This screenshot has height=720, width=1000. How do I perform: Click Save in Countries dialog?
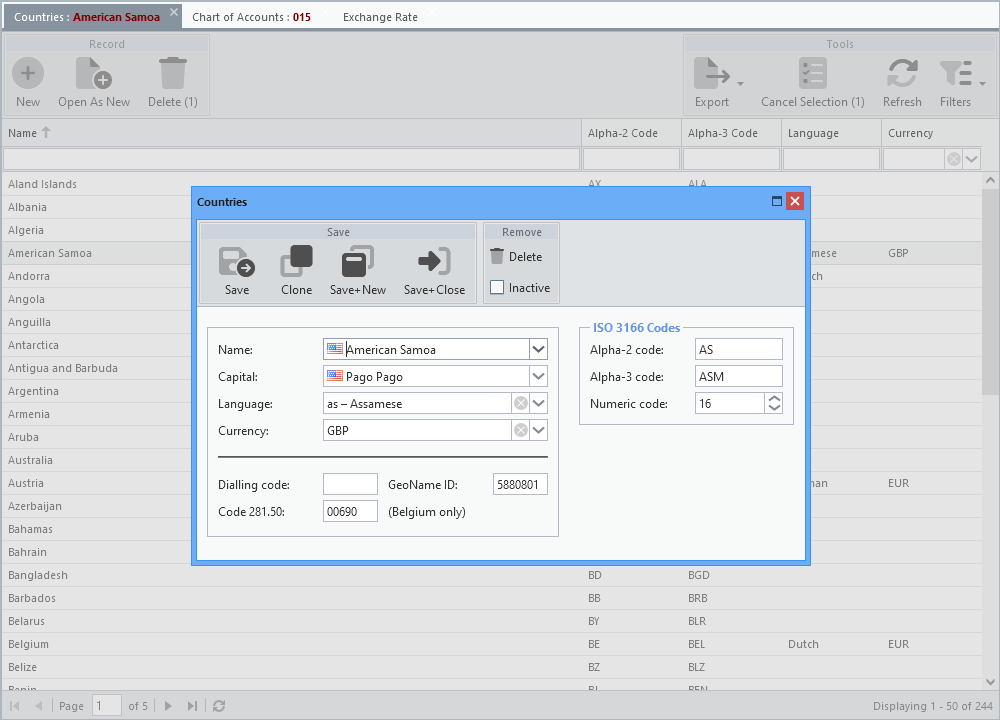[237, 271]
